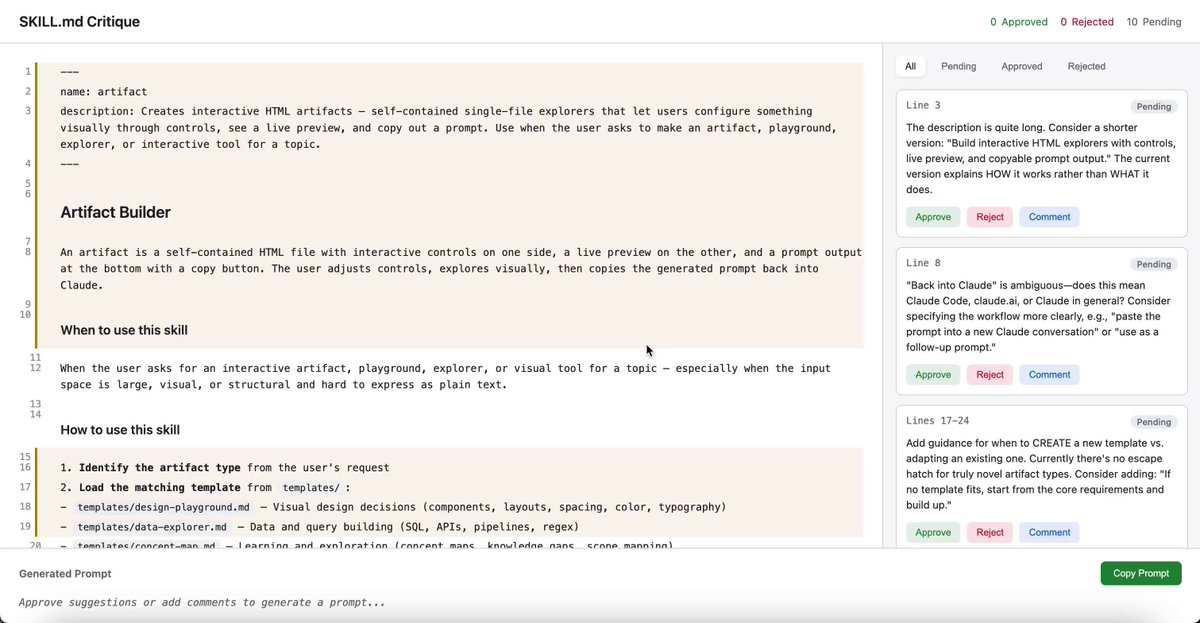The width and height of the screenshot is (1200, 623).
Task: Click the '0 Approved' counter
Action: coord(1019,22)
